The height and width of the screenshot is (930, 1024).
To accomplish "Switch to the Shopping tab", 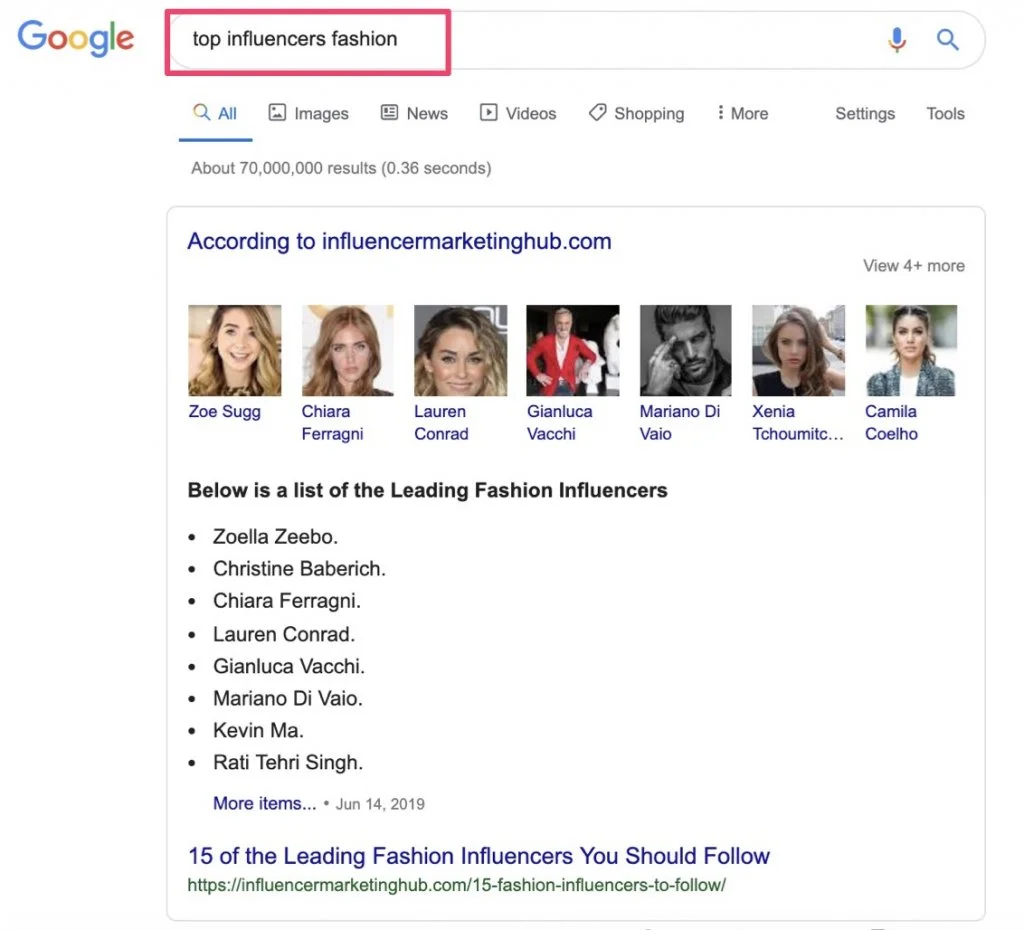I will pyautogui.click(x=636, y=114).
